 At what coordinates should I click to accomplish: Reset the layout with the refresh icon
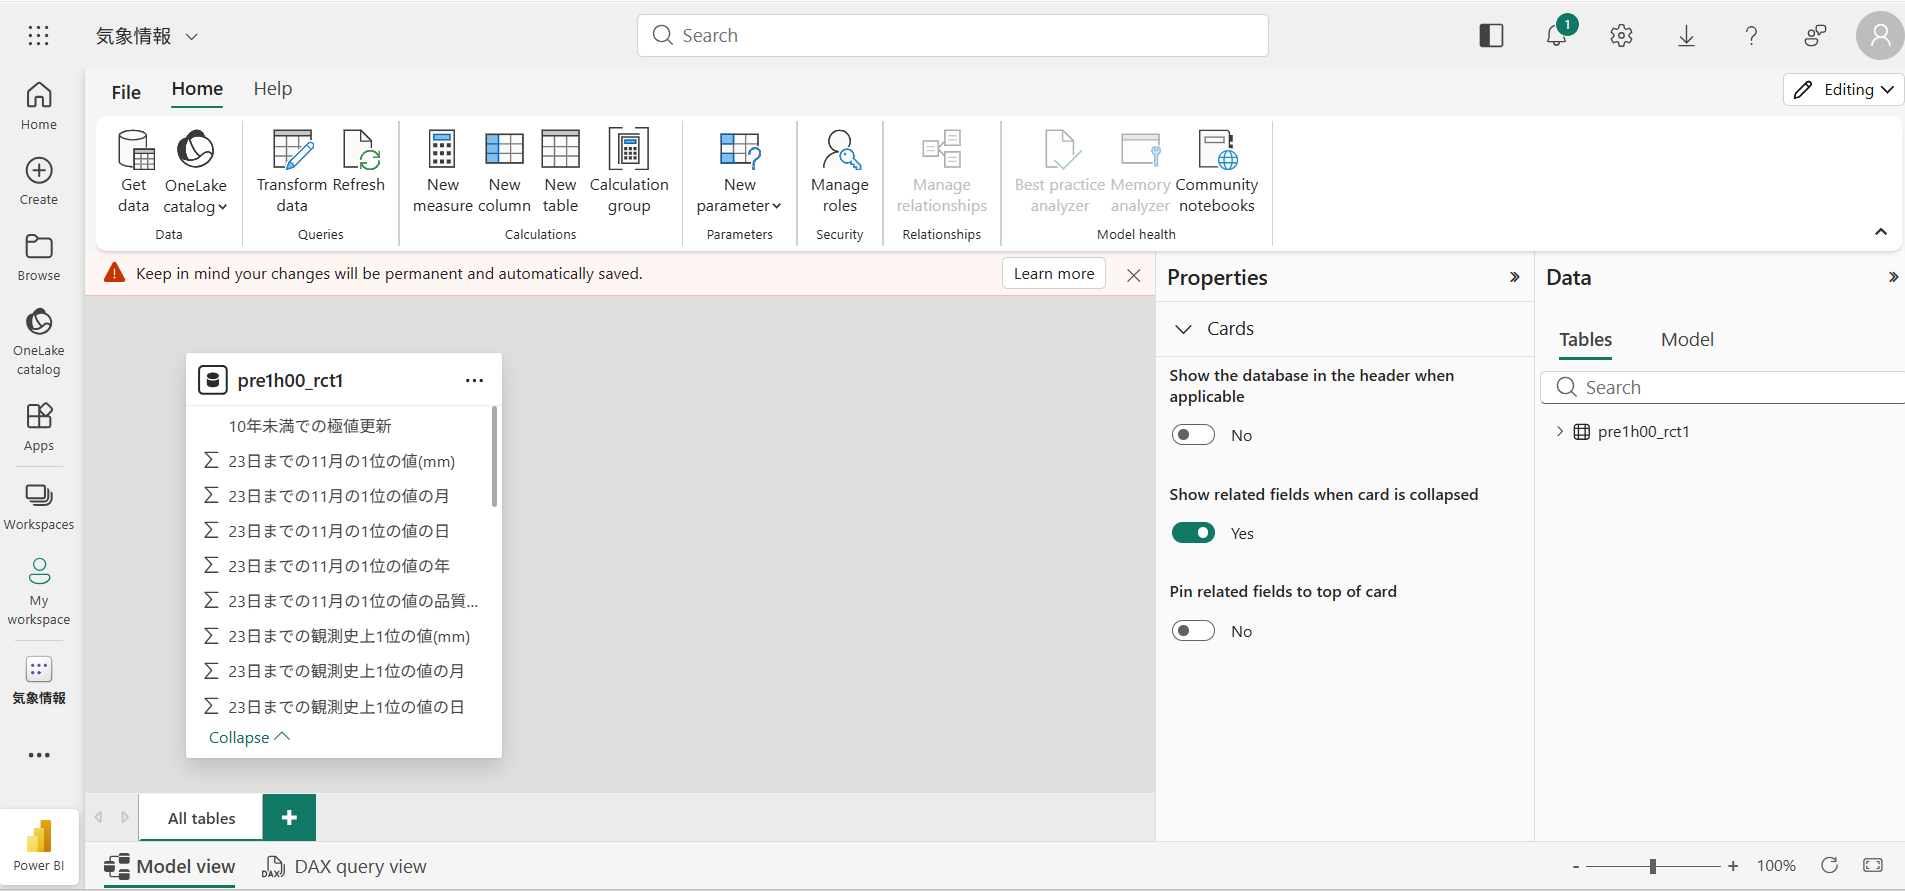(x=1829, y=865)
